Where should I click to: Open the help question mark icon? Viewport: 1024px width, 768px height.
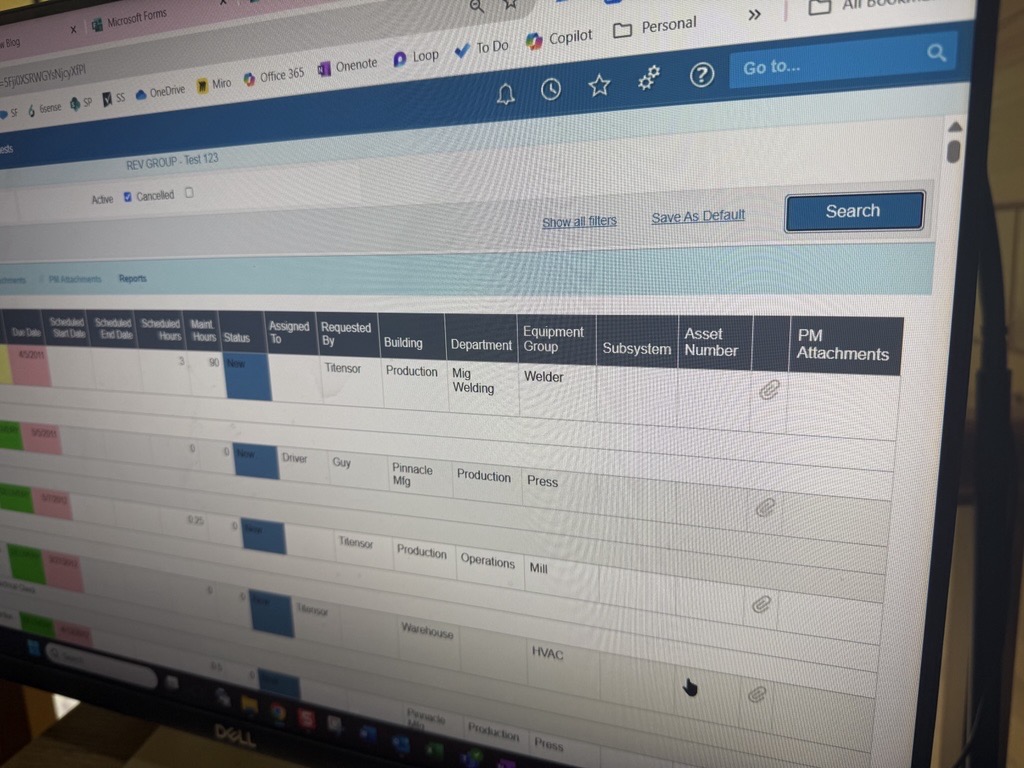click(x=701, y=75)
